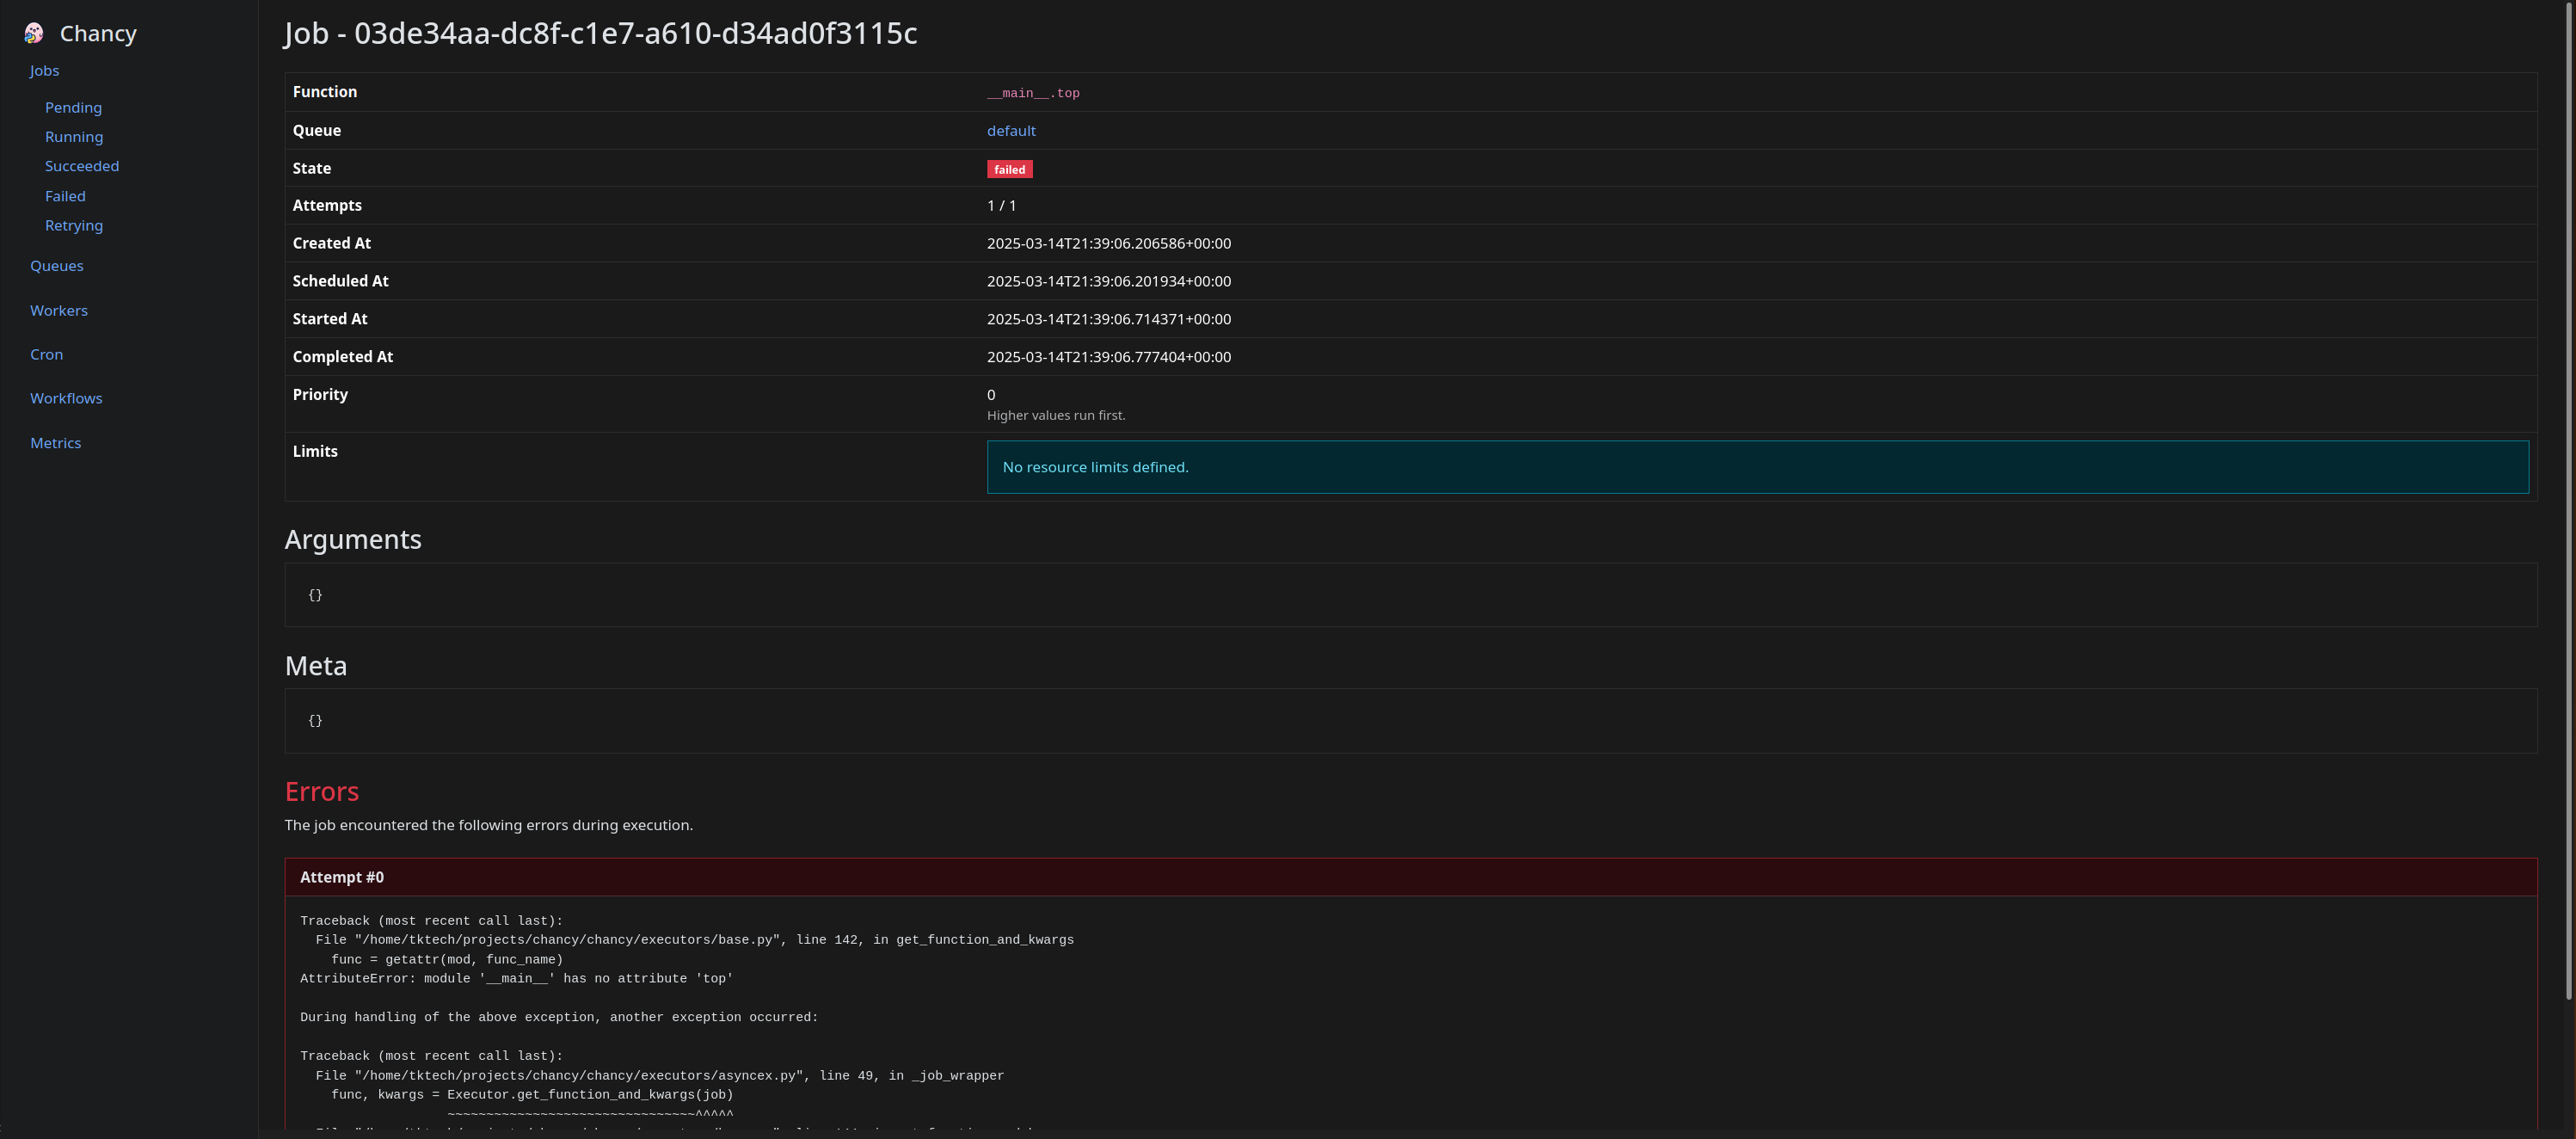Open the Chancy home title link
Screen dimensions: 2576x1139
[98, 33]
